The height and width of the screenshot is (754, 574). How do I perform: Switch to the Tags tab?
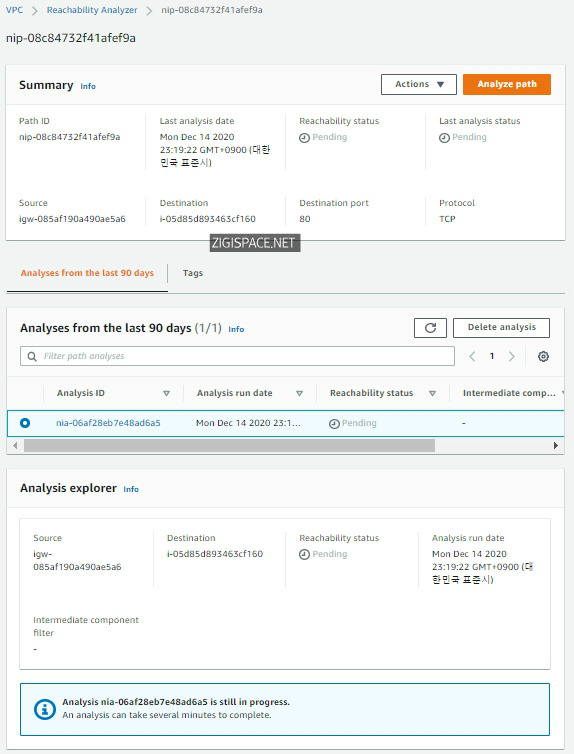193,273
